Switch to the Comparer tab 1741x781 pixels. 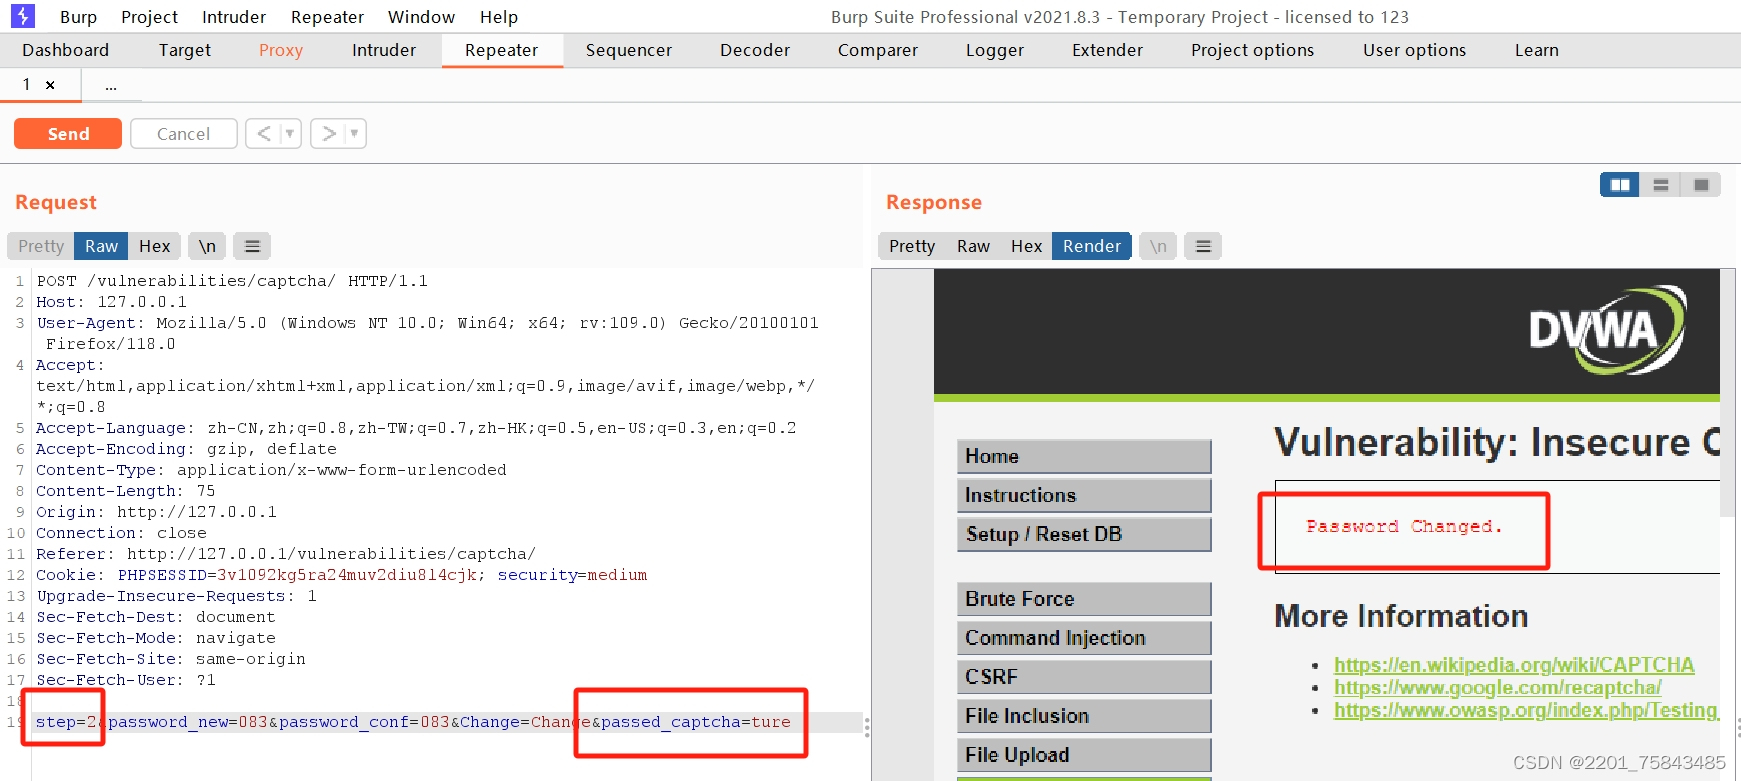click(878, 50)
